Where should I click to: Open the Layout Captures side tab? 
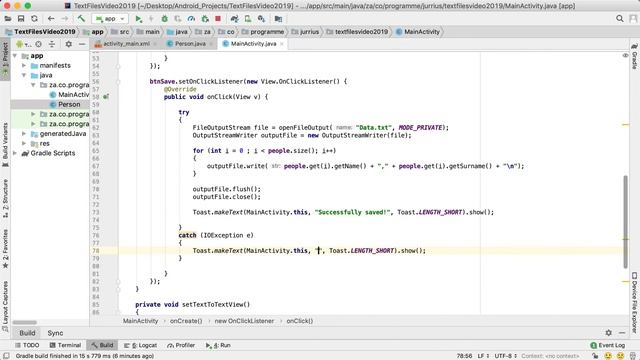pos(5,306)
